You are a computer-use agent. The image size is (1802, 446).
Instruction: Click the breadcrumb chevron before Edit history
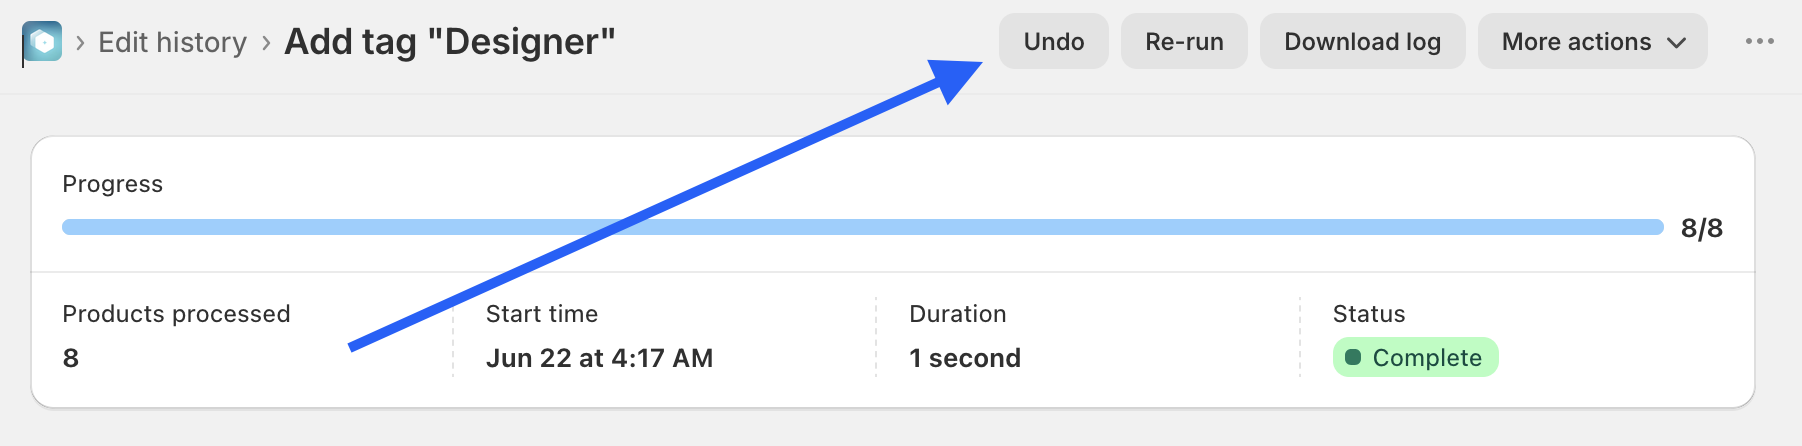[80, 42]
